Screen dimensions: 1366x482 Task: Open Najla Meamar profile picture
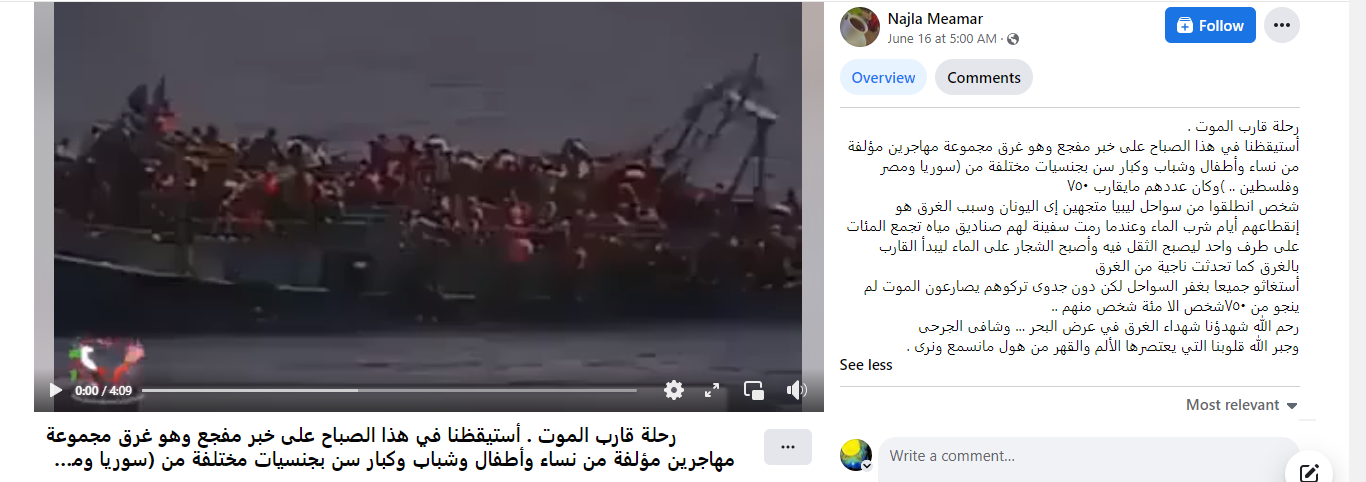860,27
